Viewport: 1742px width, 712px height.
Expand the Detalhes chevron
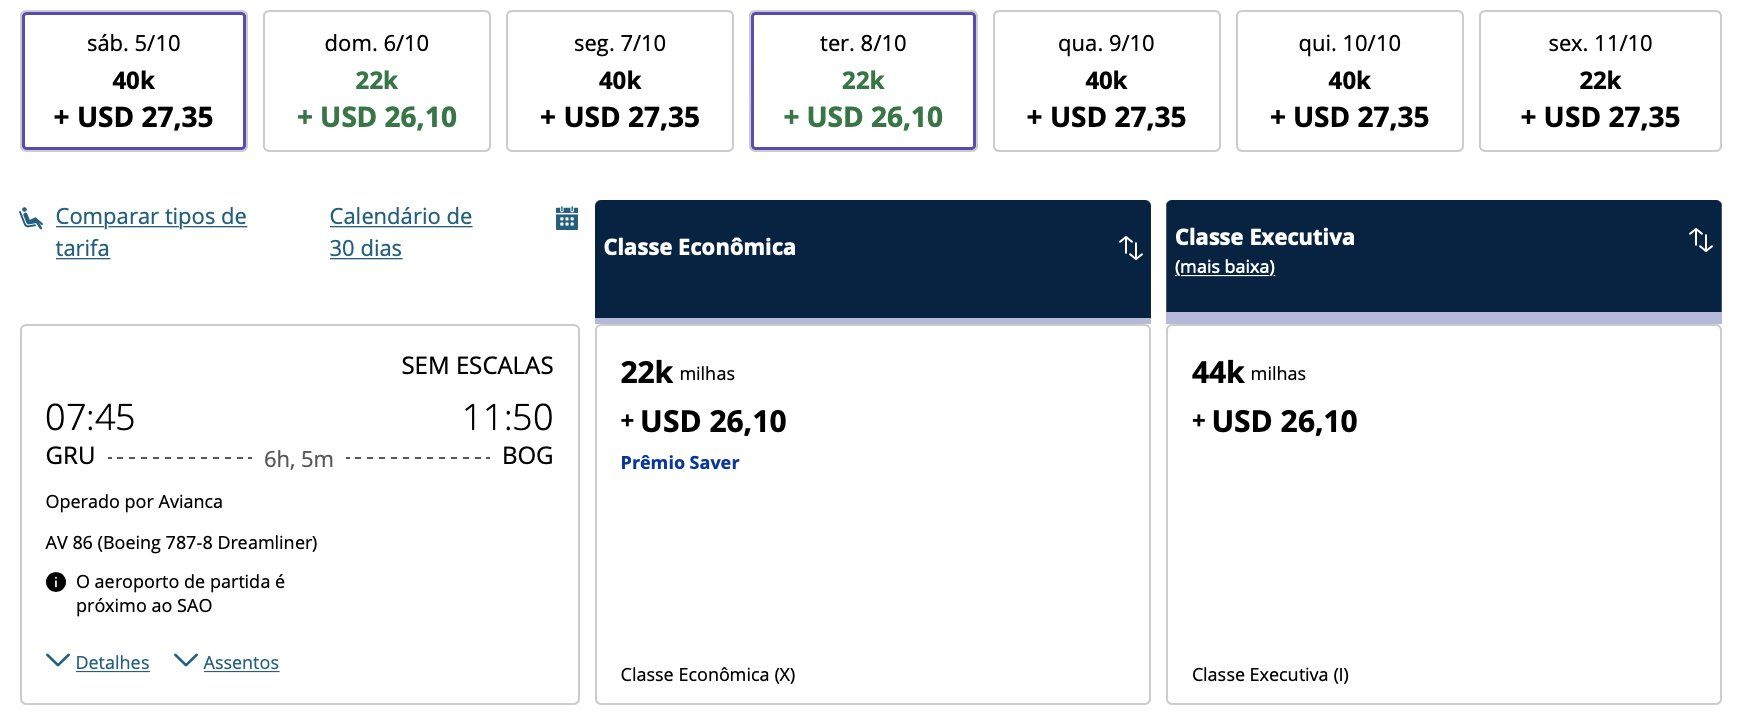tap(58, 660)
